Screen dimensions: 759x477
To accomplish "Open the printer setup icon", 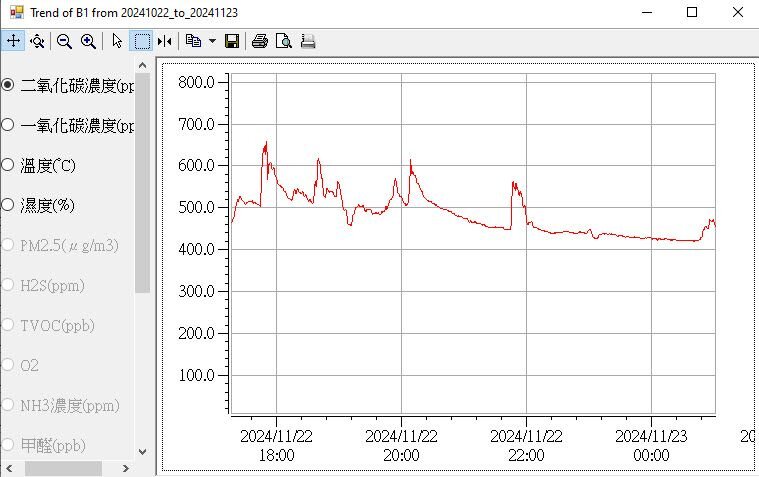I will 308,41.
